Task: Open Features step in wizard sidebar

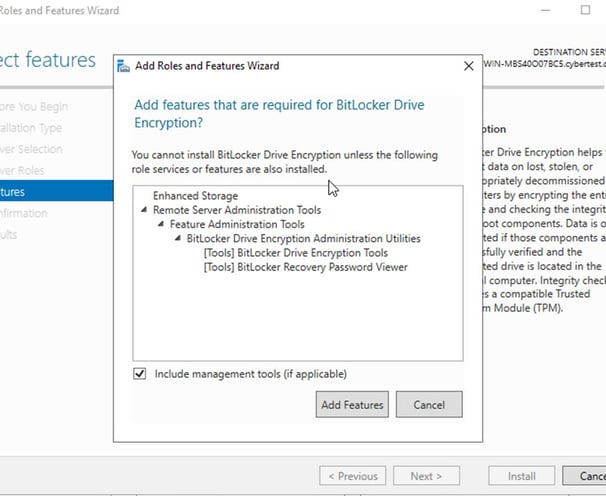Action: pos(56,192)
